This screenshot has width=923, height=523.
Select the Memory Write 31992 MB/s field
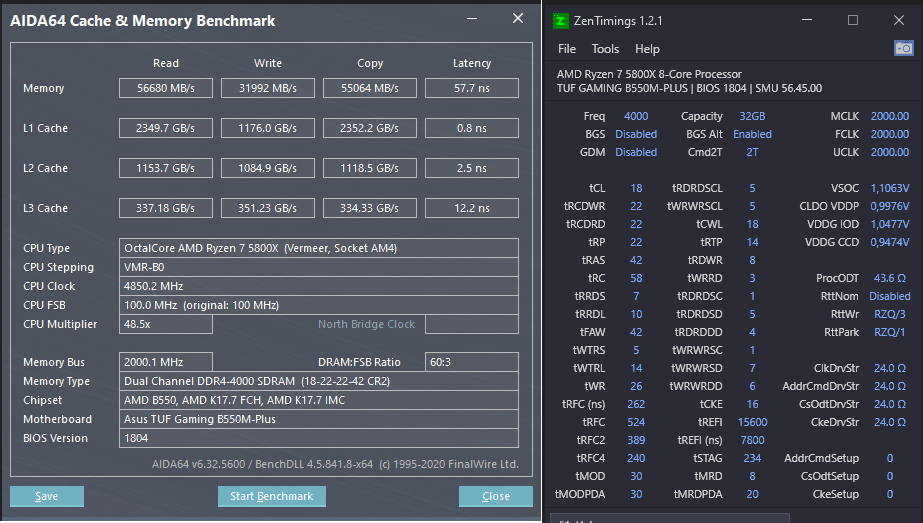pos(268,88)
